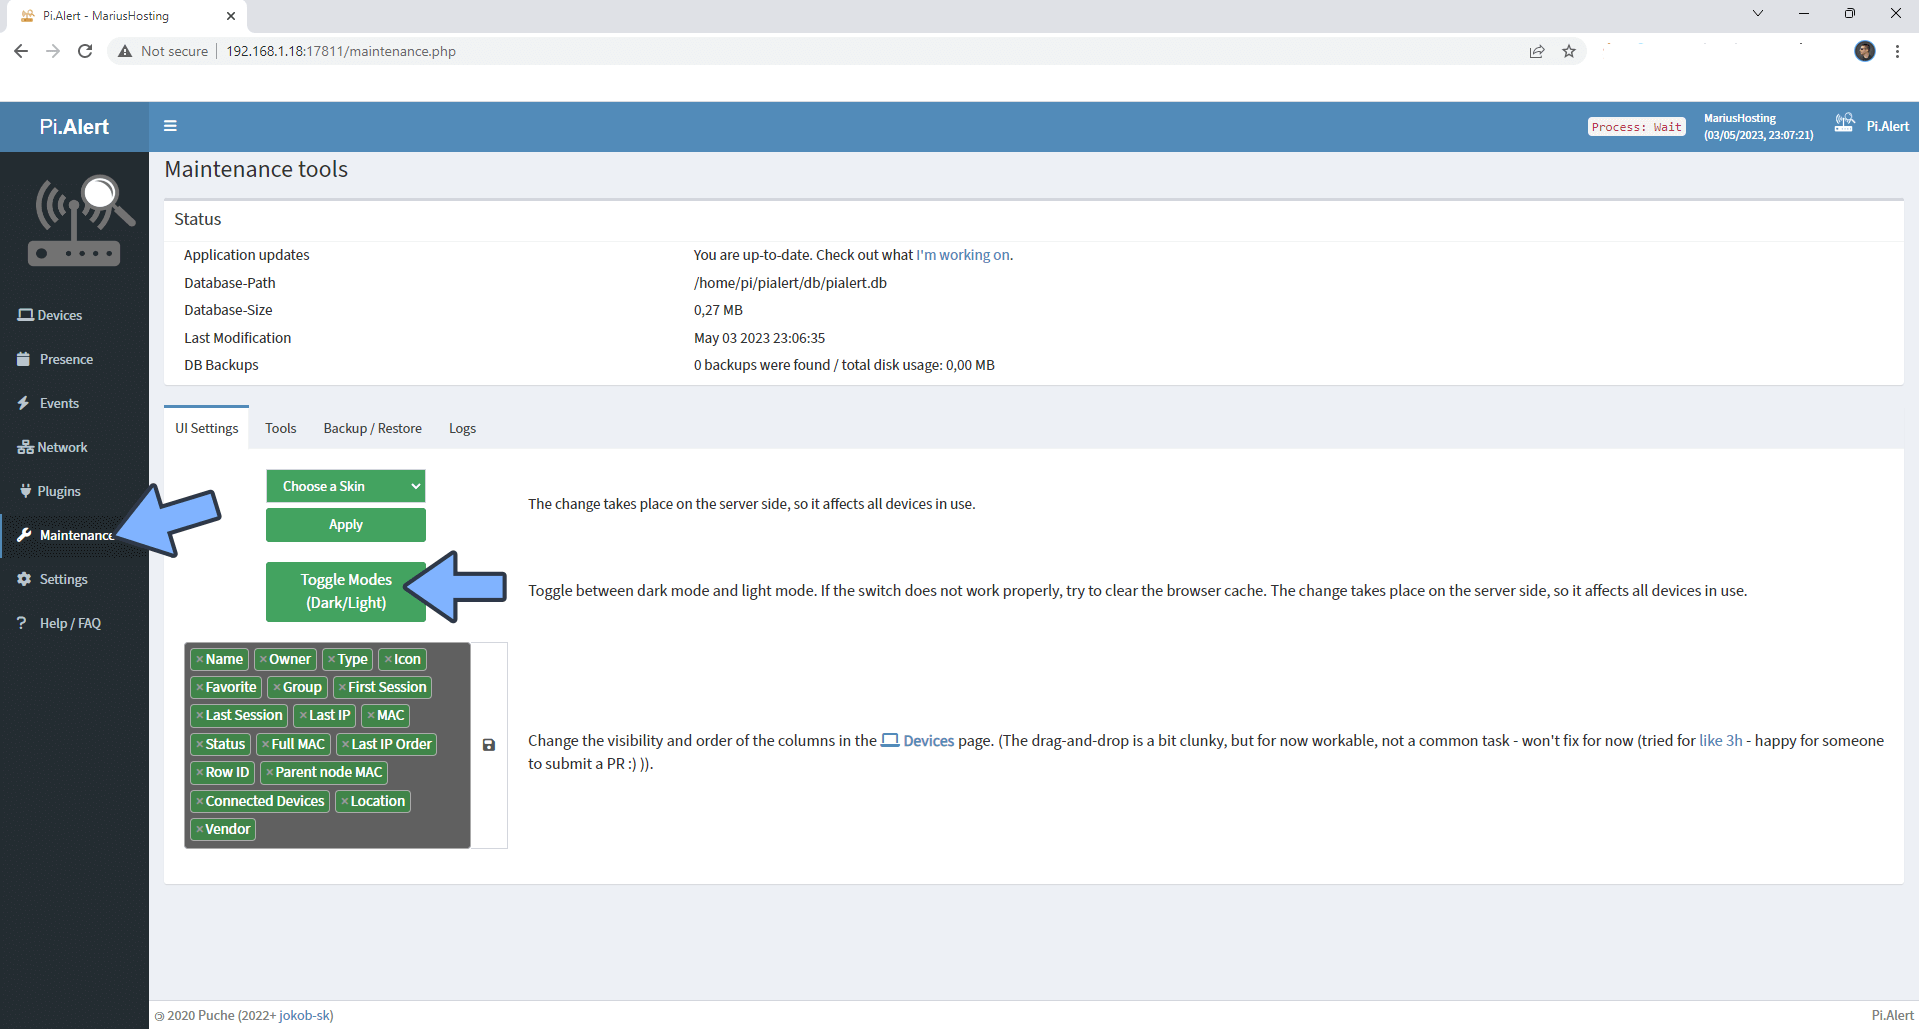Remove the Vendor column tag

pyautogui.click(x=200, y=830)
